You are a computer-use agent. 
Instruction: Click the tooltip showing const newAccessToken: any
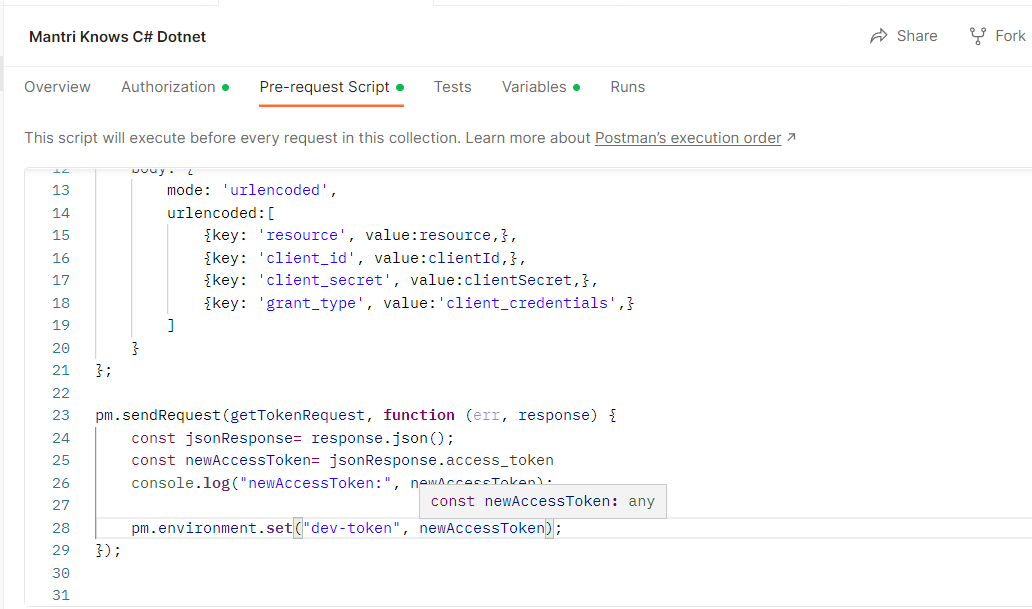coord(542,500)
